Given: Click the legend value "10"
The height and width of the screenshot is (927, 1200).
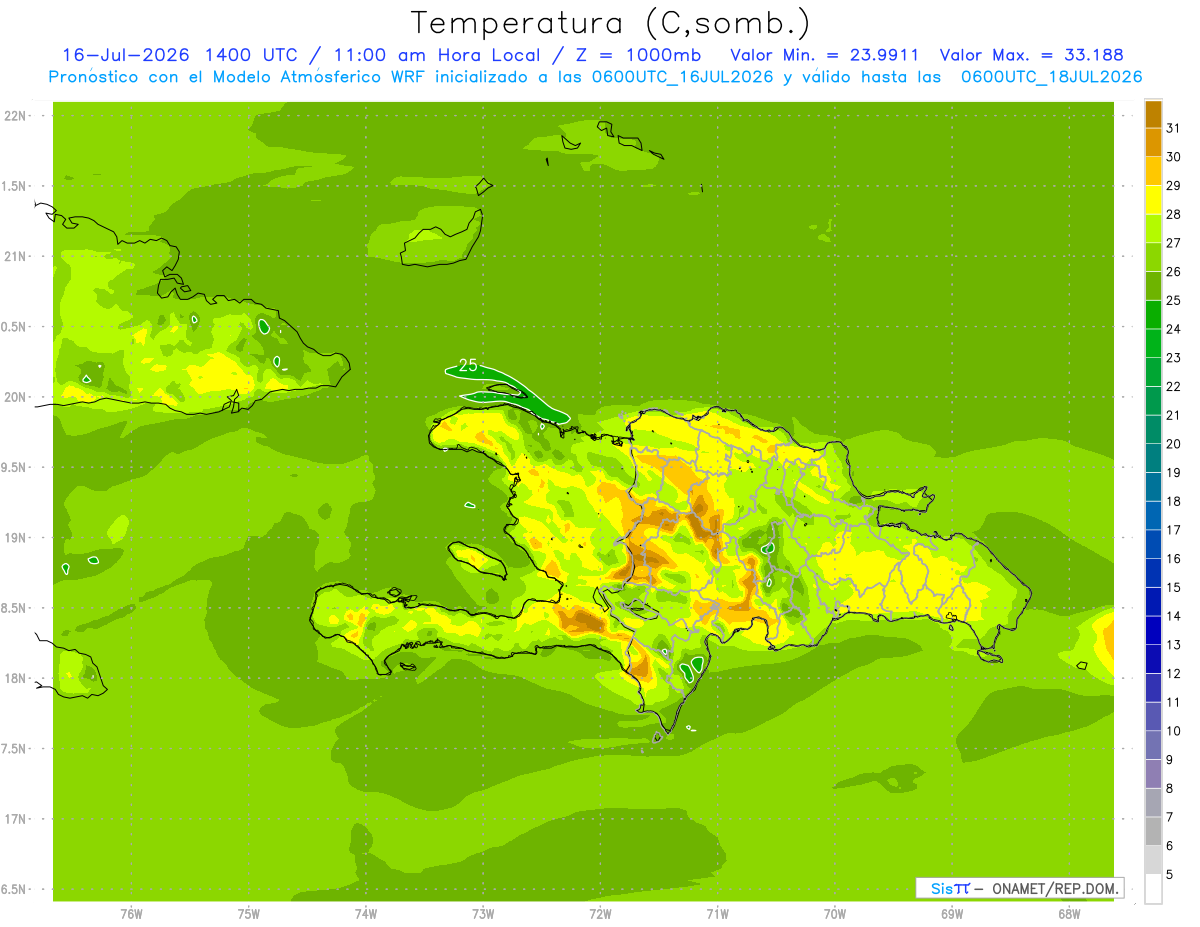Looking at the screenshot, I should (x=1175, y=731).
